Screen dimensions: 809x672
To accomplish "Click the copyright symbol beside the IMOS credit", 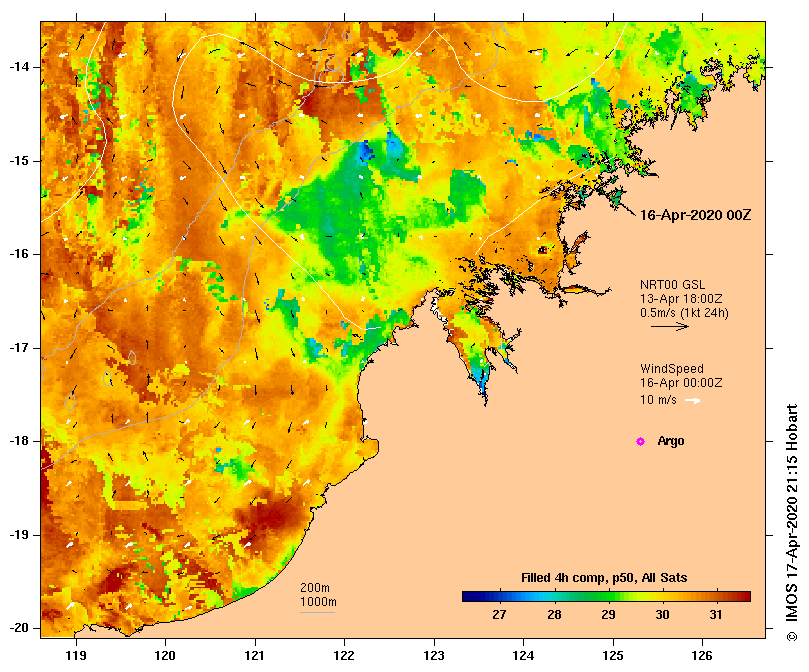I will 791,637.
